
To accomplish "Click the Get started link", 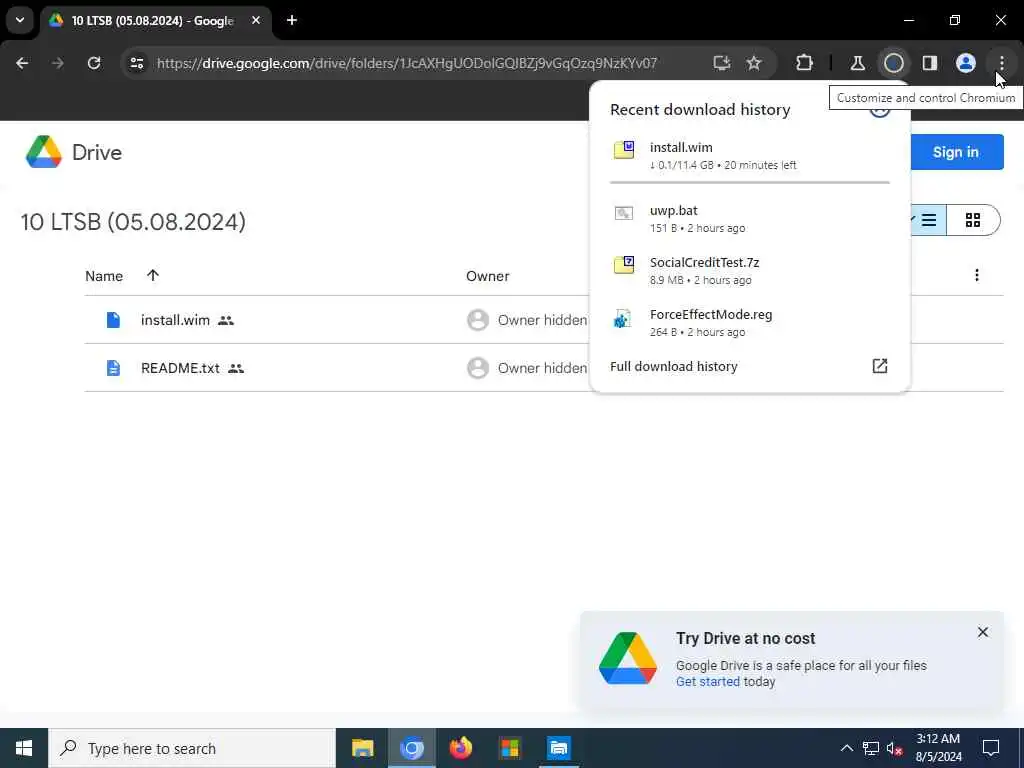I will [x=708, y=682].
